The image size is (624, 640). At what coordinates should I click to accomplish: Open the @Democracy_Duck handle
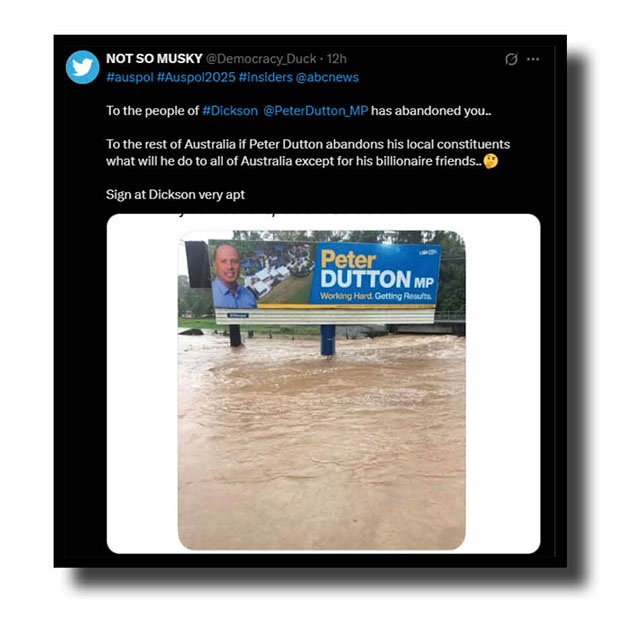coord(261,59)
